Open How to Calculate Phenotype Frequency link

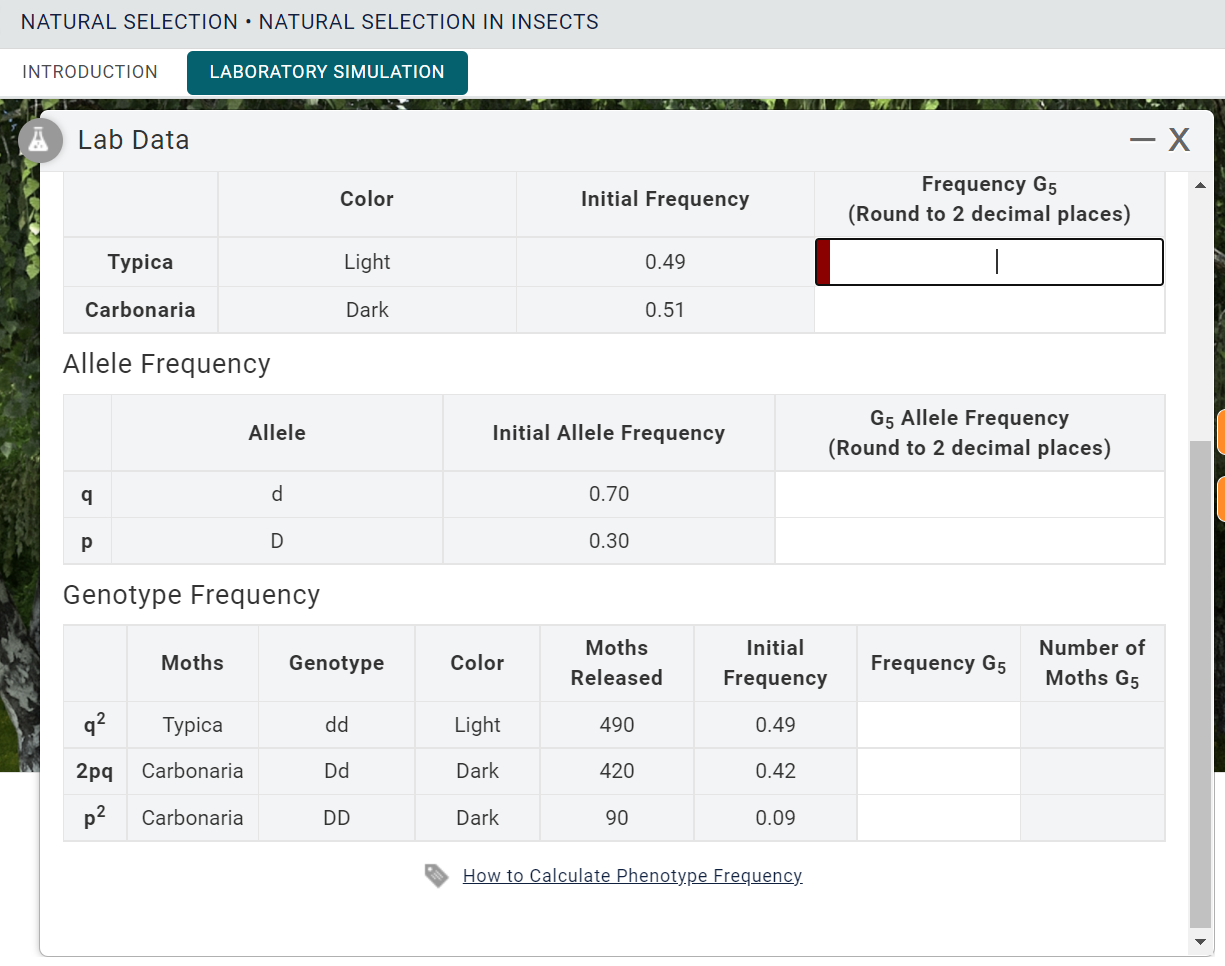pyautogui.click(x=632, y=876)
